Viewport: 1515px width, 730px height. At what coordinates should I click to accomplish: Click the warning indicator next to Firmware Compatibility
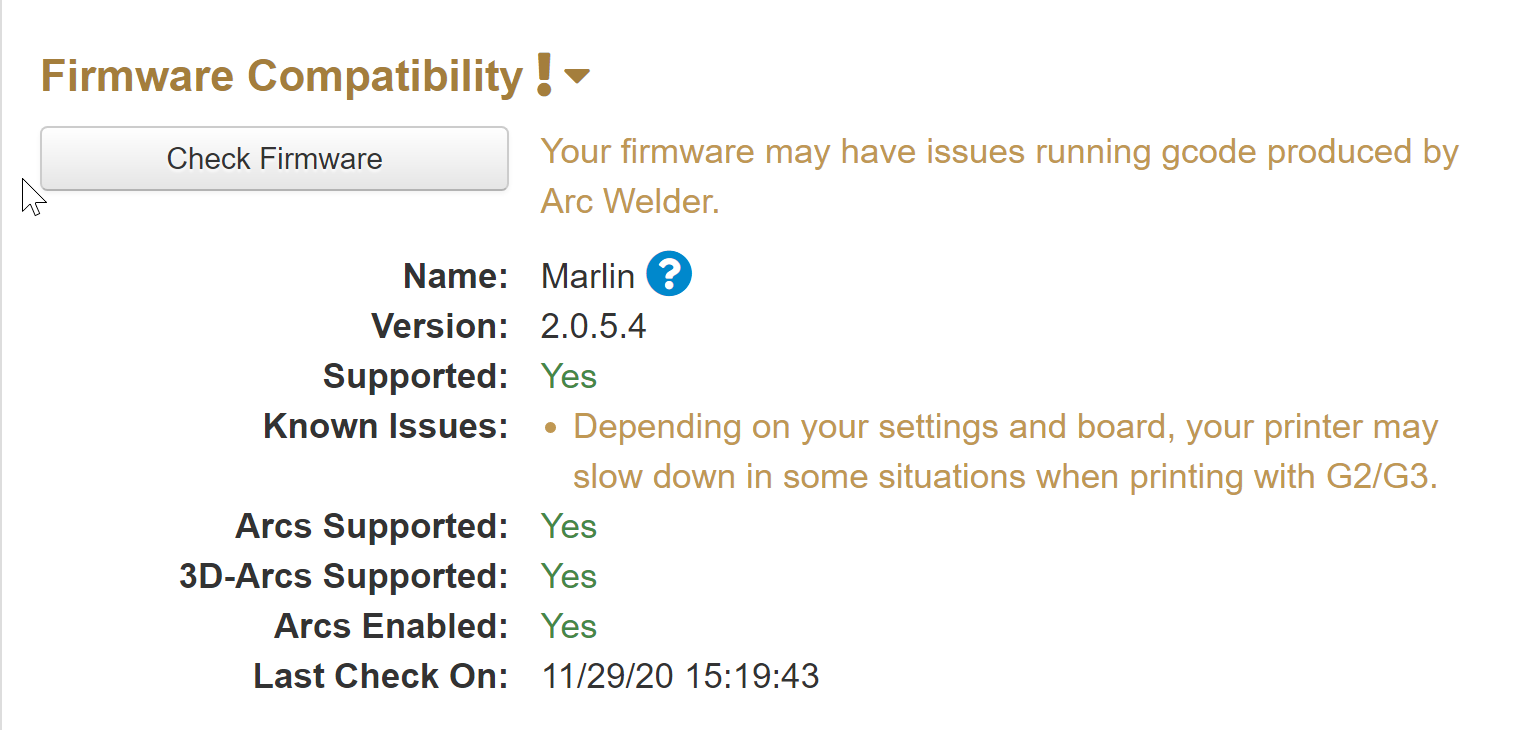[541, 74]
